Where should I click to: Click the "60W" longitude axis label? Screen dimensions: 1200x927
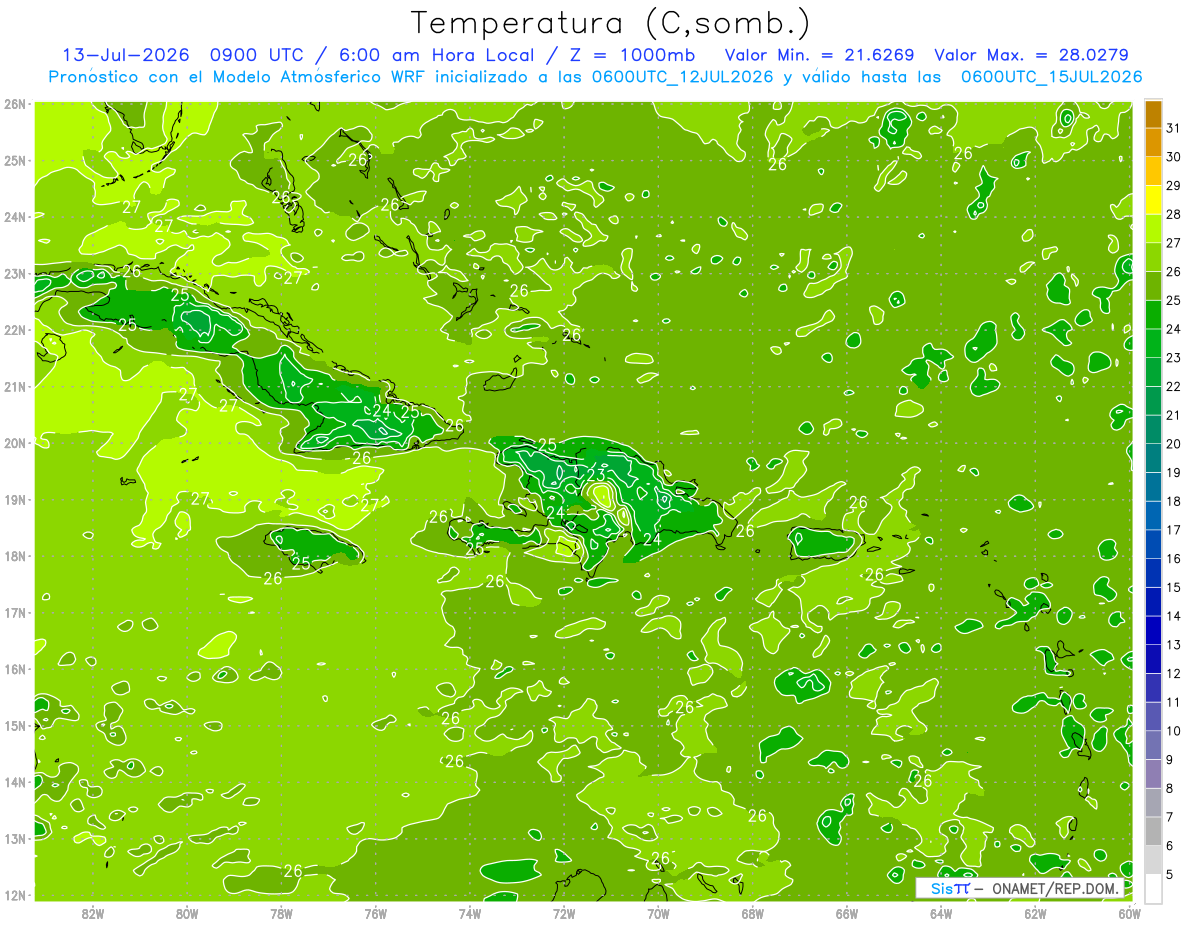[x=1129, y=913]
